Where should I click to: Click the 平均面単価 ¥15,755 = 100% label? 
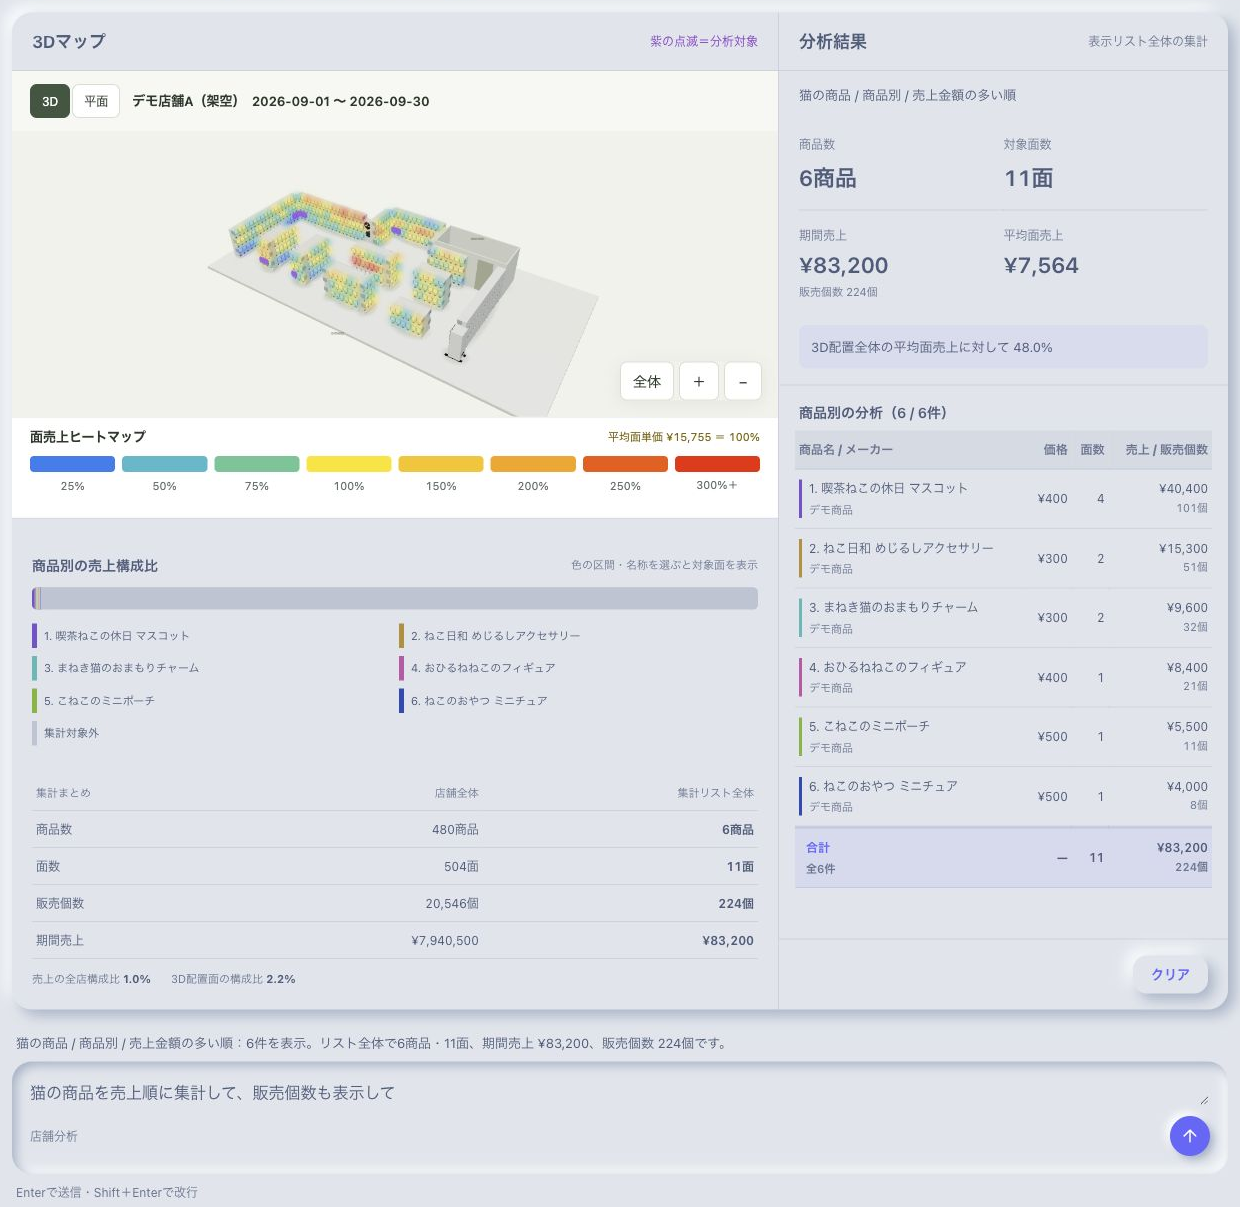pos(684,437)
